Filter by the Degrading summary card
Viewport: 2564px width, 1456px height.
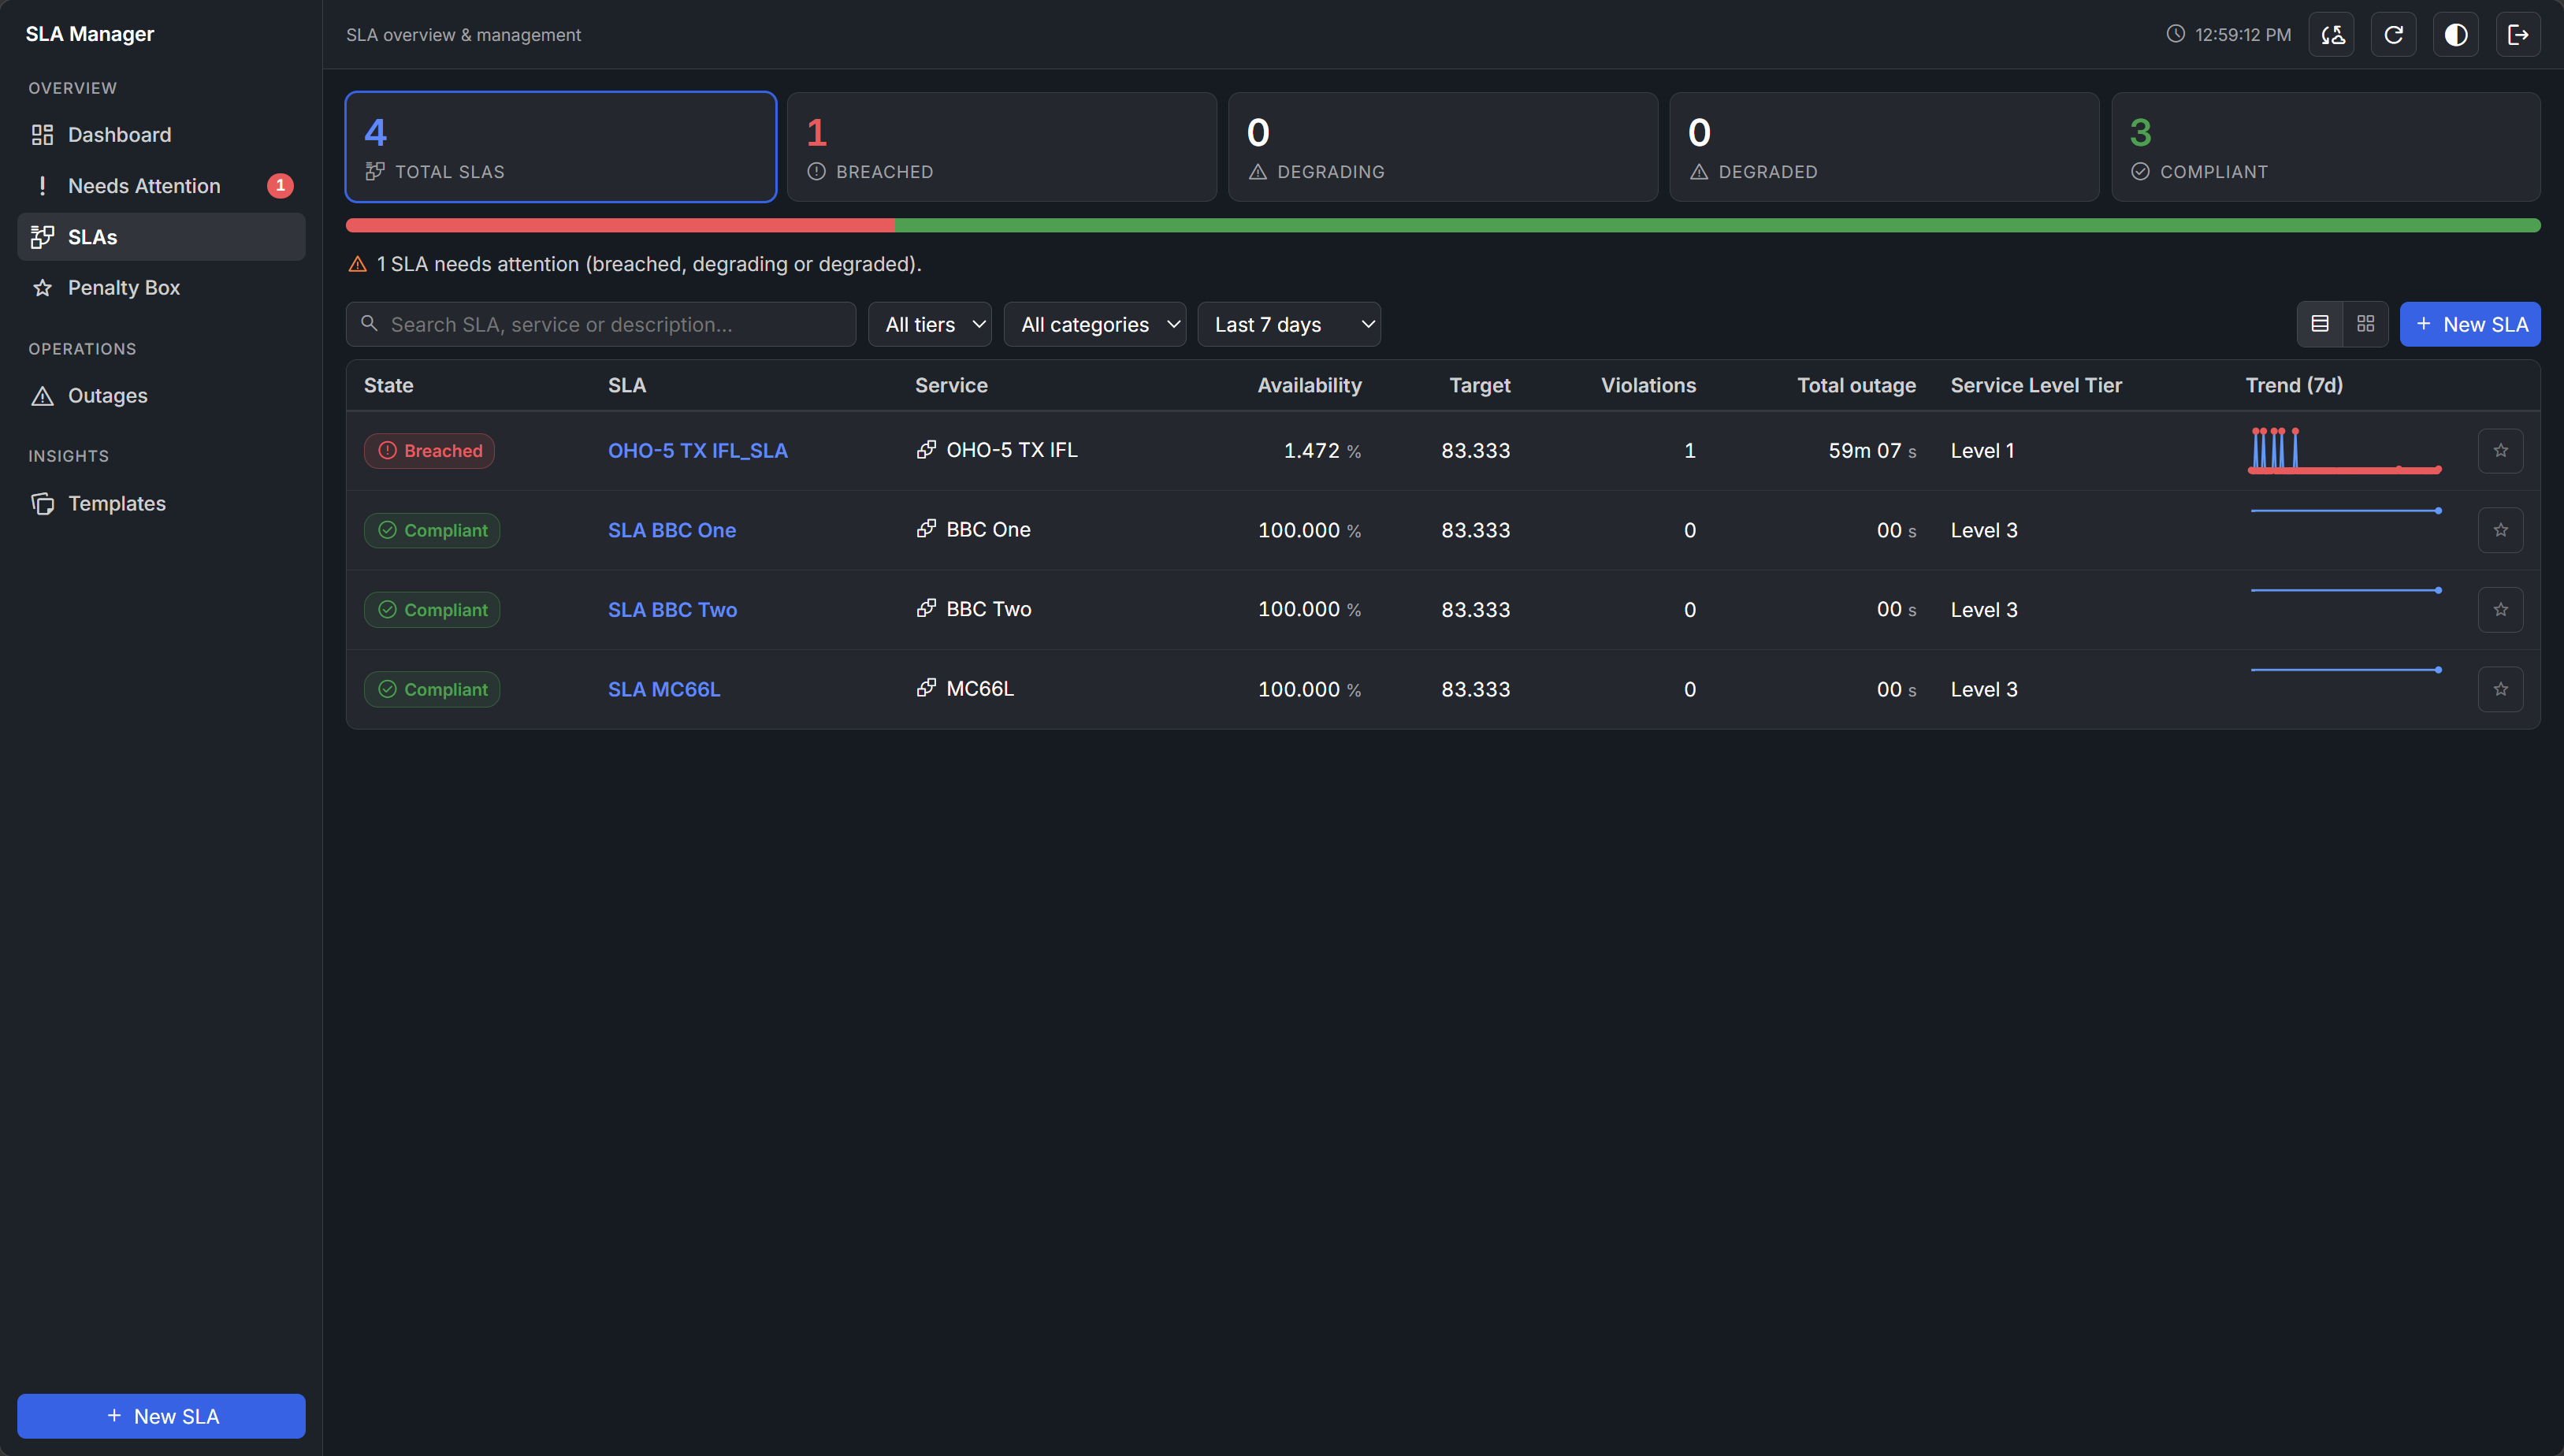coord(1442,147)
